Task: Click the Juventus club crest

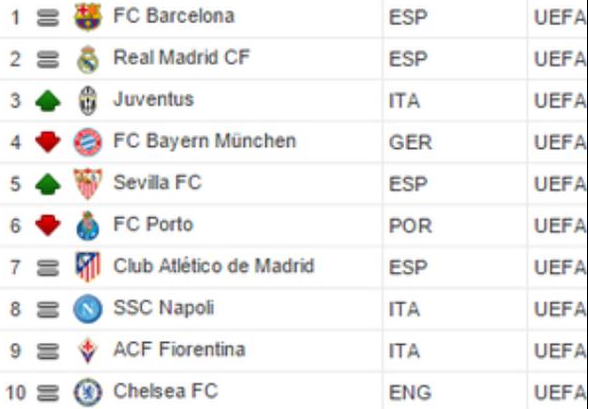Action: tap(88, 101)
